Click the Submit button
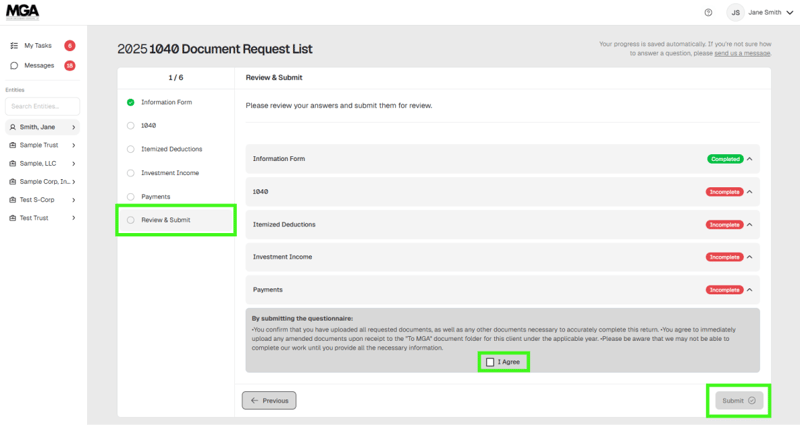Image resolution: width=800 pixels, height=425 pixels. click(x=739, y=401)
